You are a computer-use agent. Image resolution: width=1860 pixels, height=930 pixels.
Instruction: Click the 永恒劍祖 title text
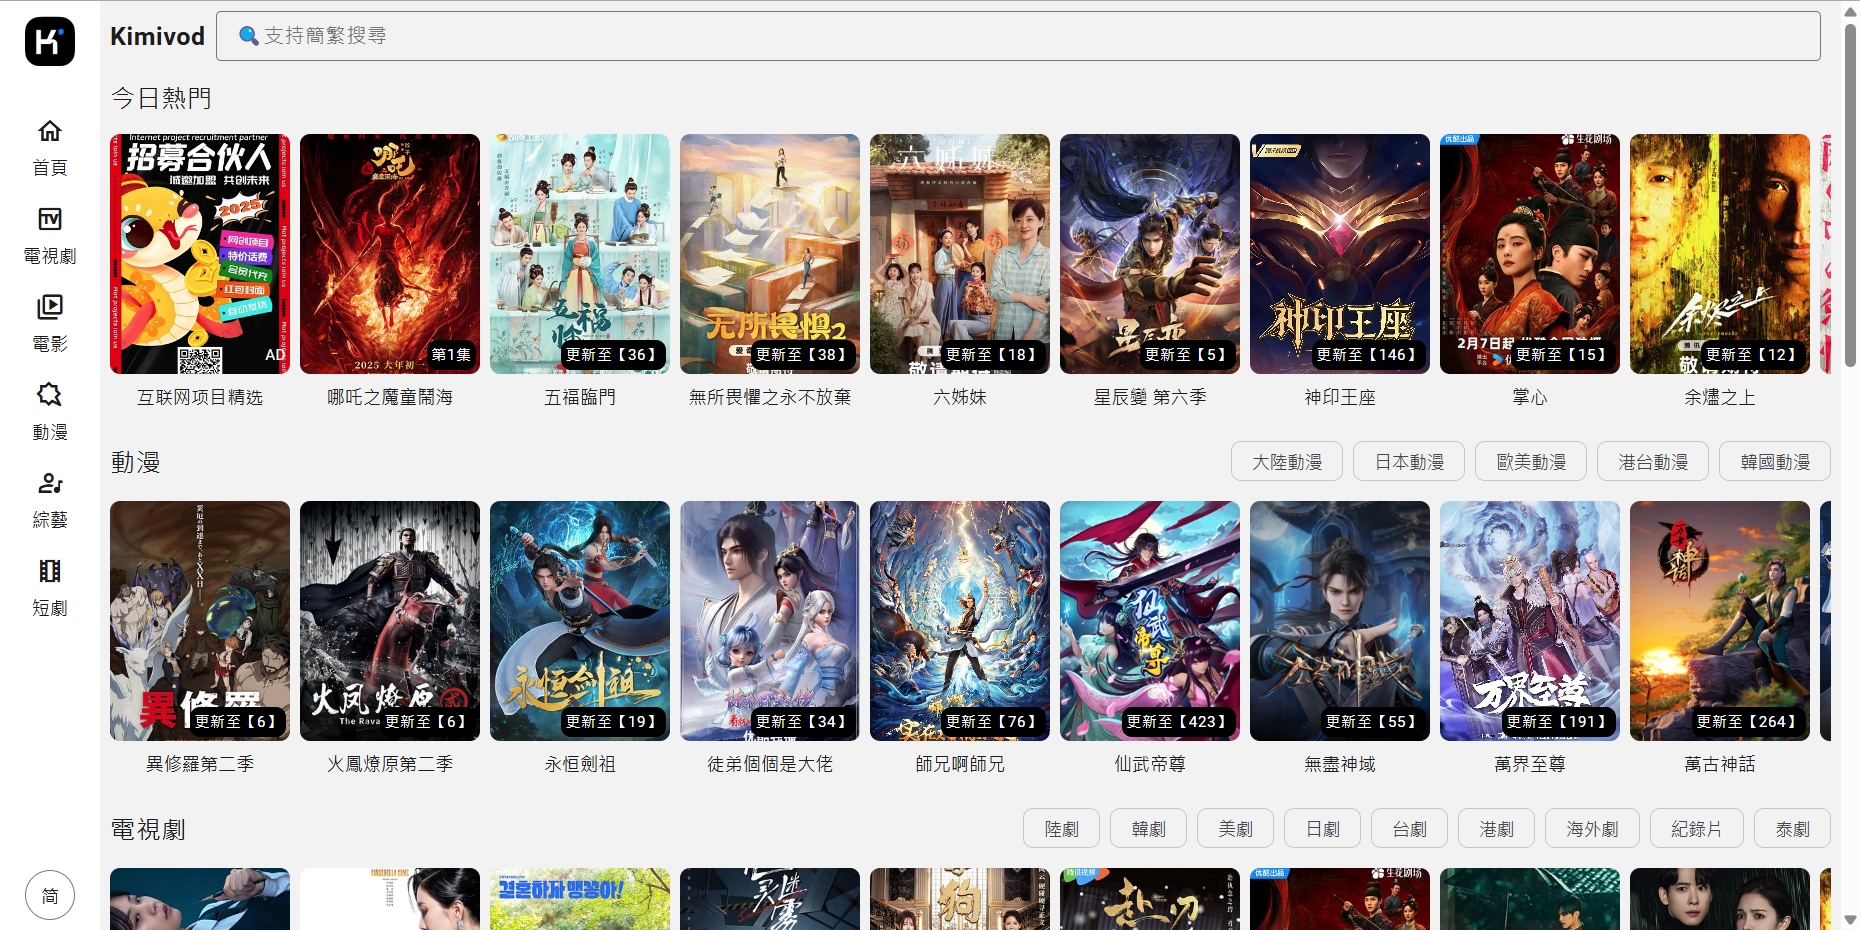tap(580, 764)
